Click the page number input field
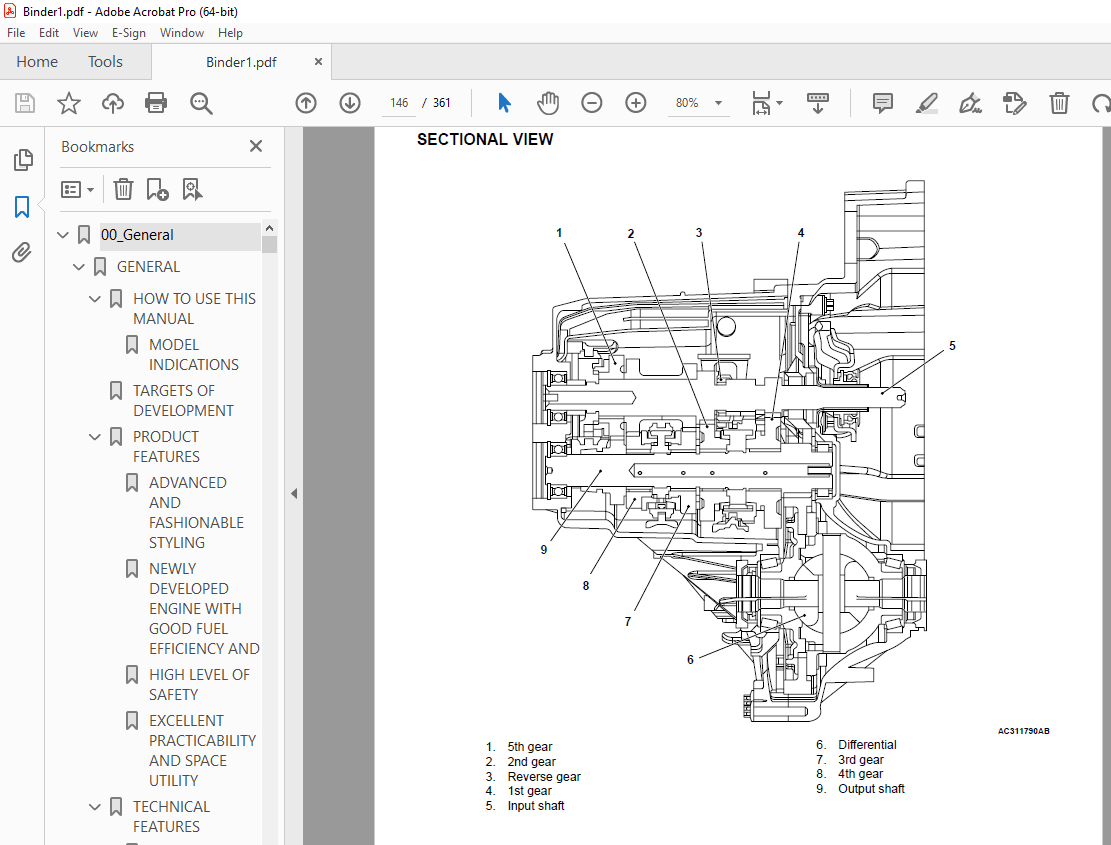The height and width of the screenshot is (845, 1111). point(398,102)
